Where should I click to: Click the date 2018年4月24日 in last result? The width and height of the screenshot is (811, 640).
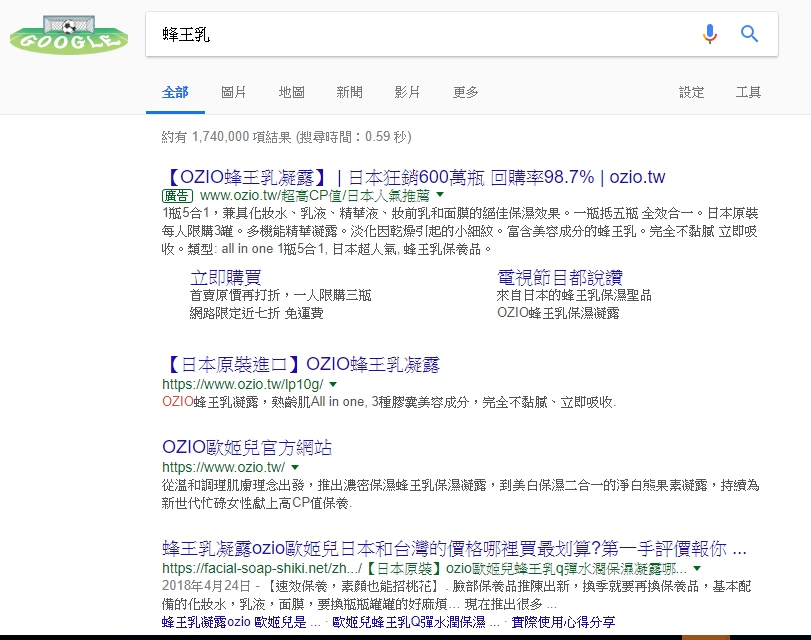pos(206,586)
